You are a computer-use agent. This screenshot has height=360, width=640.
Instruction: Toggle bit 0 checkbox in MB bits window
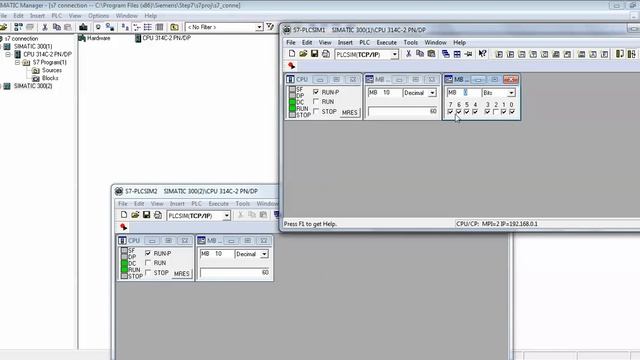coord(512,112)
